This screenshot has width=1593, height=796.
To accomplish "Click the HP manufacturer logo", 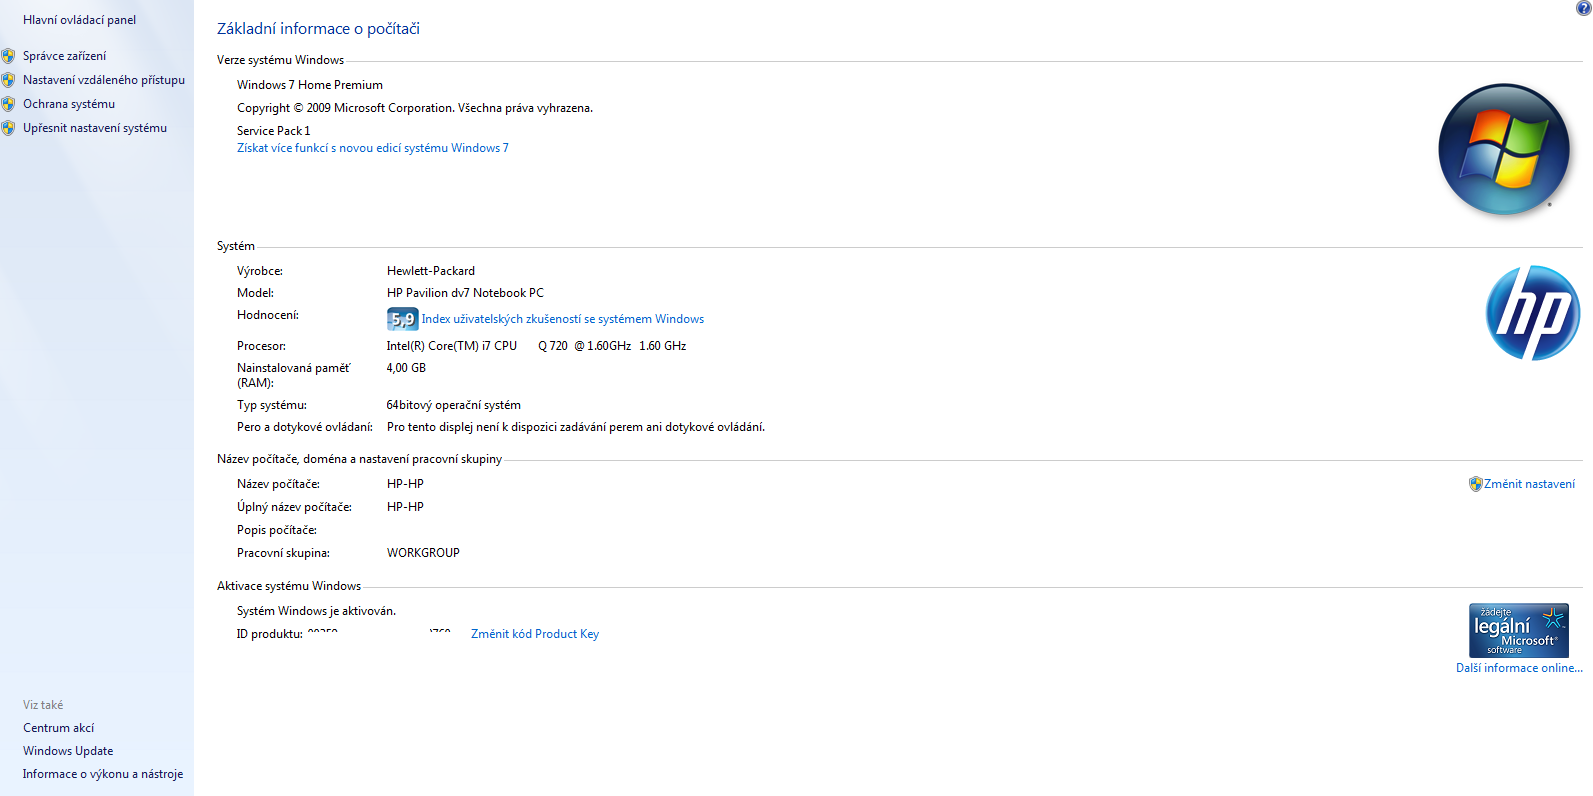I will point(1533,313).
